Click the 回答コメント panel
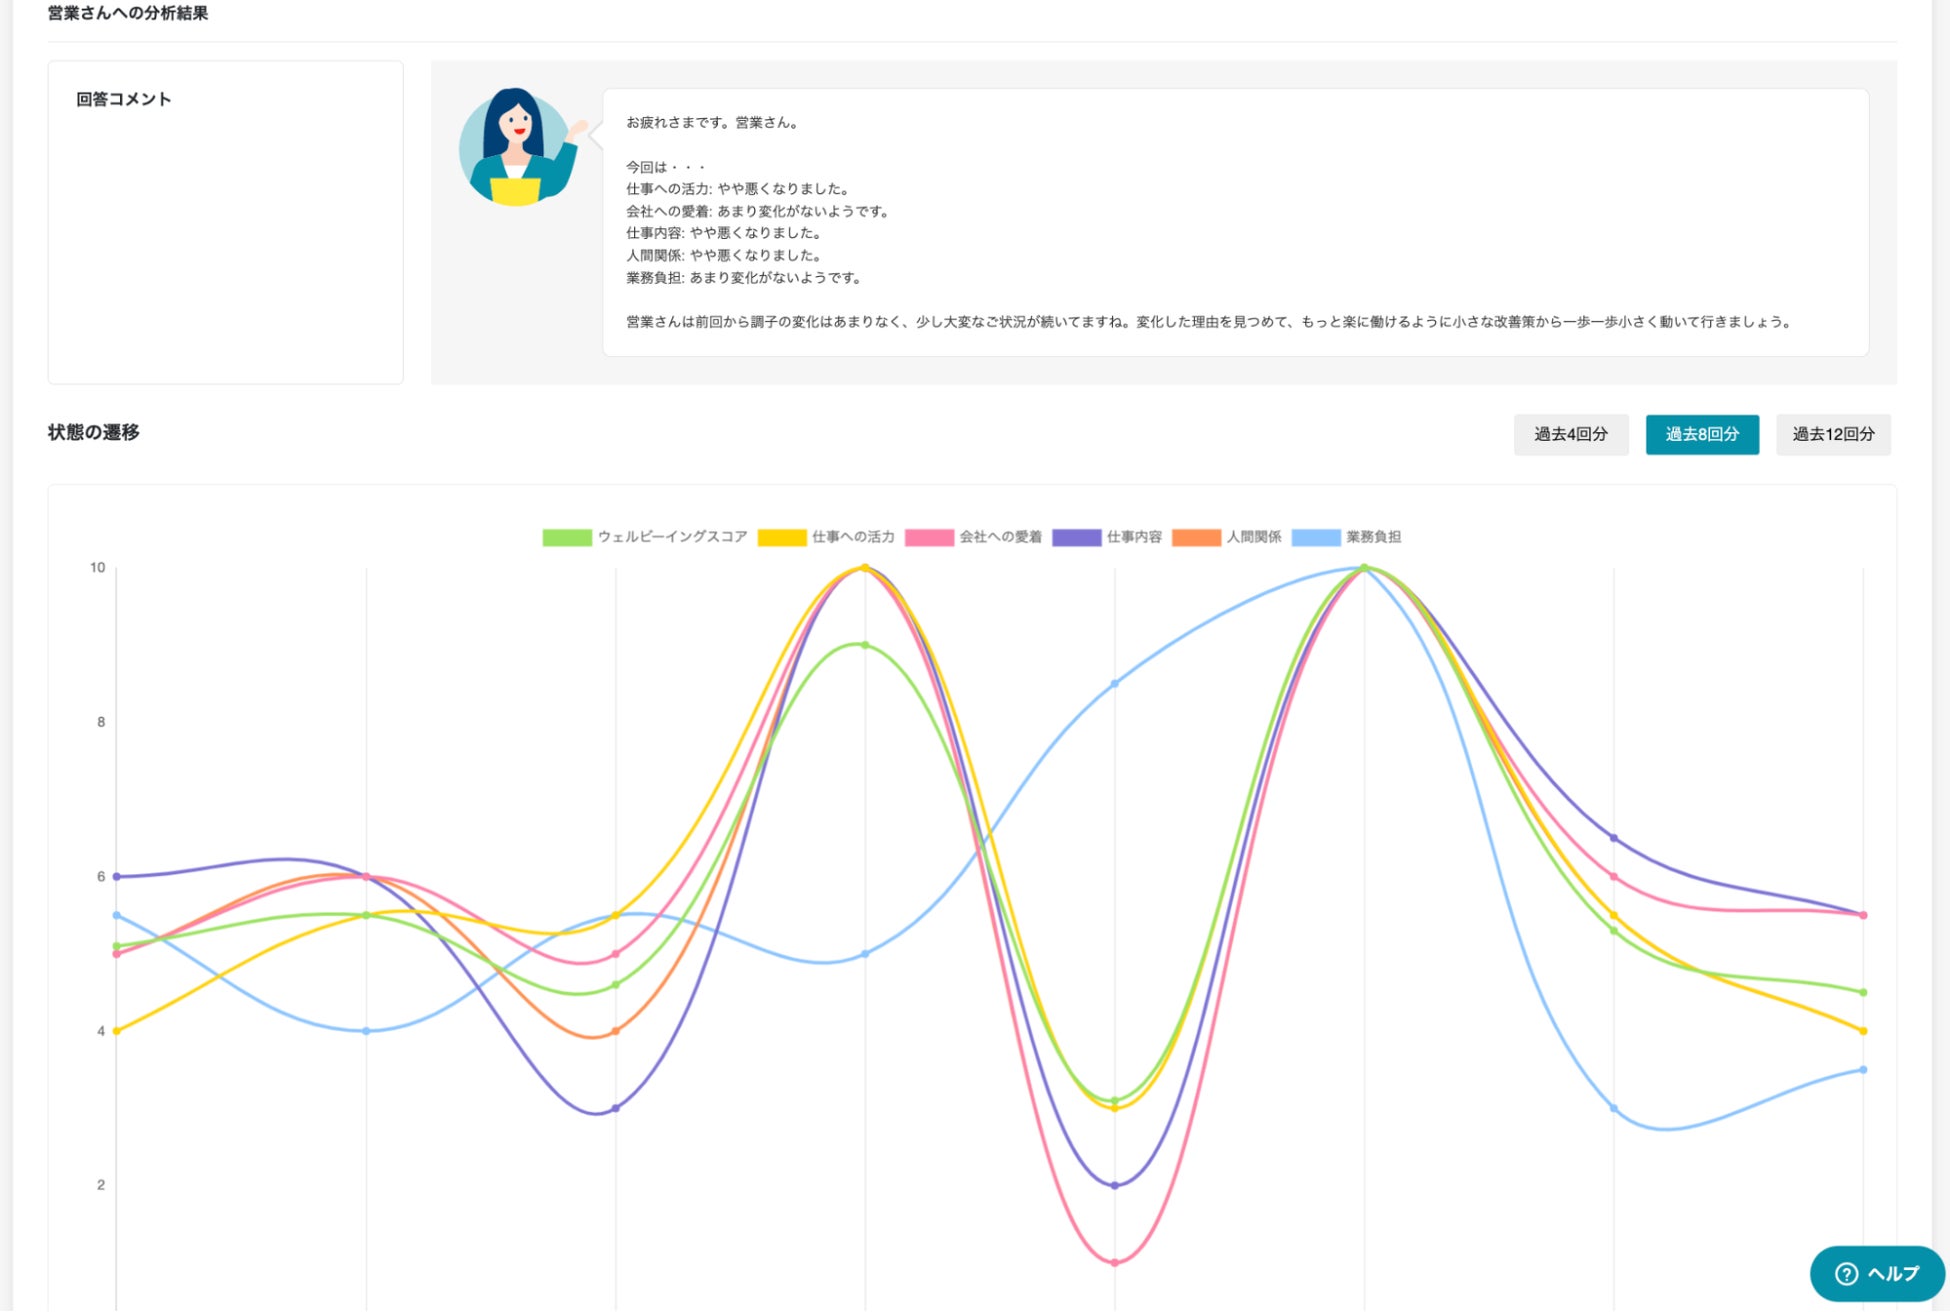1950x1312 pixels. tap(225, 222)
